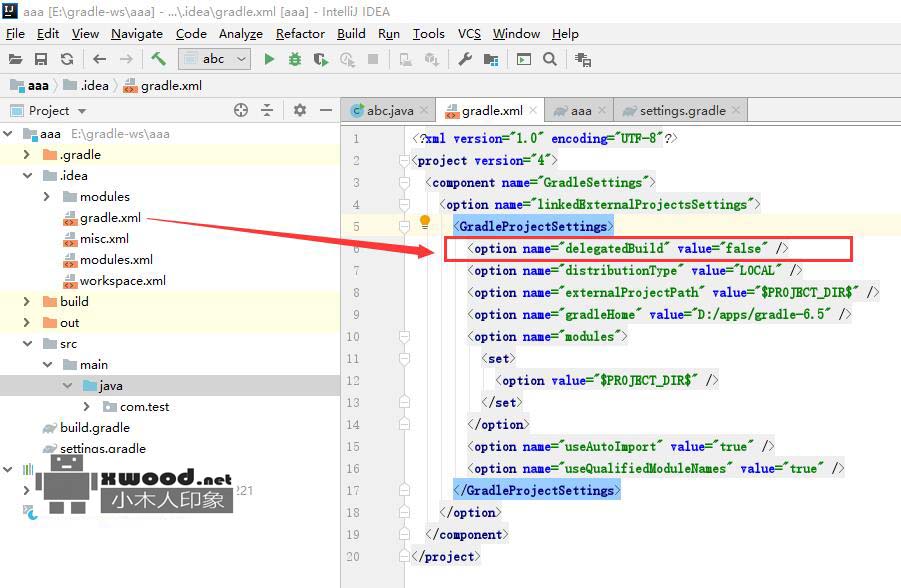Close the abc.java tab

[424, 110]
